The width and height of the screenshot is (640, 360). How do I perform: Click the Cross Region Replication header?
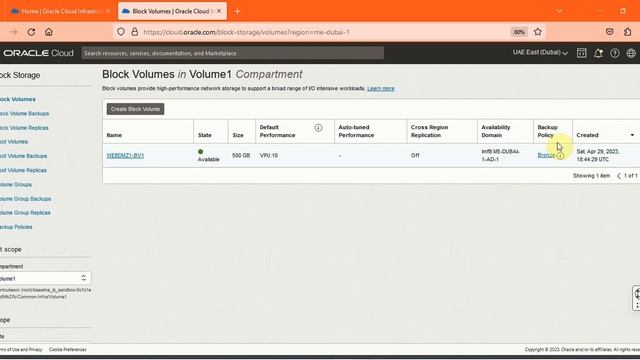point(429,131)
